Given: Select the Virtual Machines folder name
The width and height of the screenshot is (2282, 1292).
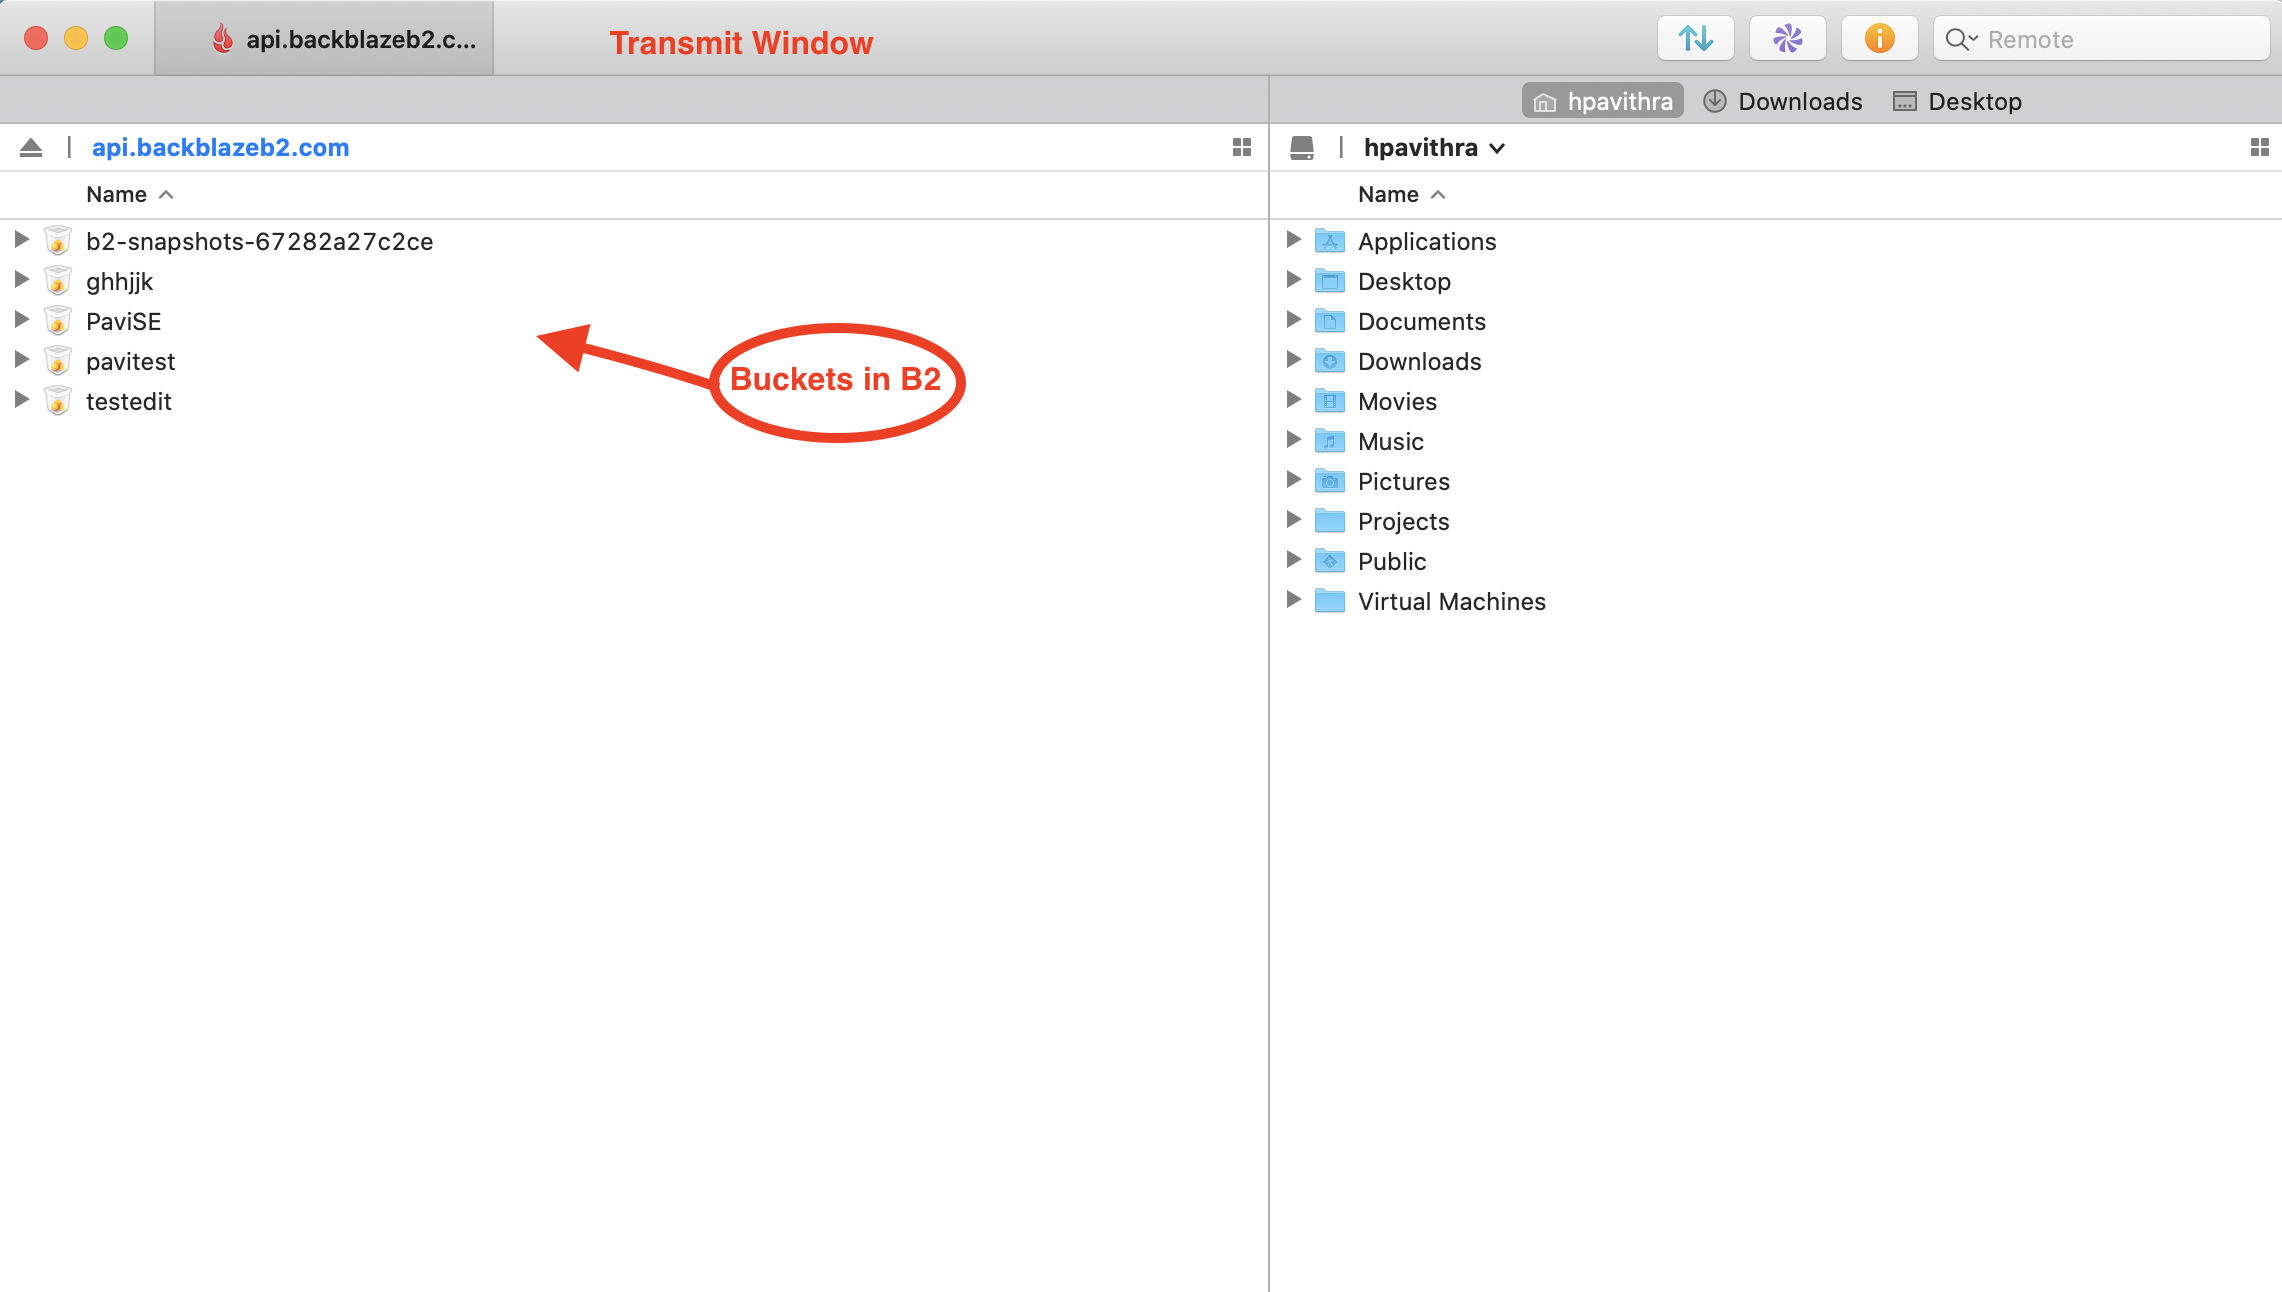Looking at the screenshot, I should [x=1452, y=601].
